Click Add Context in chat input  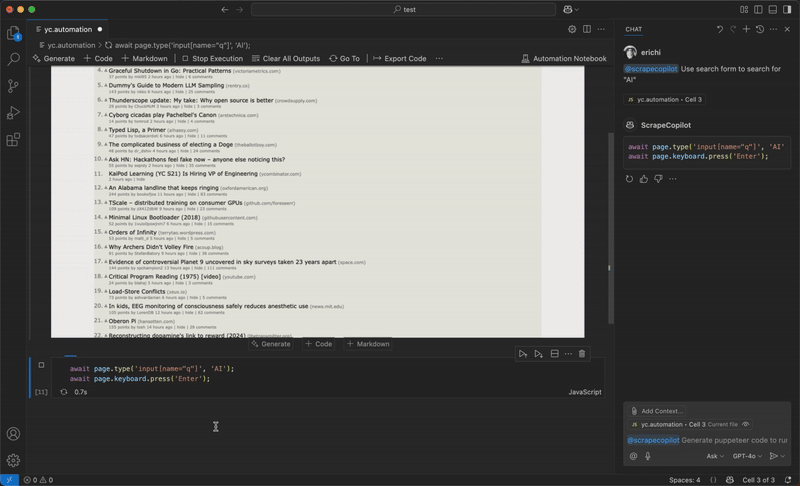click(656, 411)
